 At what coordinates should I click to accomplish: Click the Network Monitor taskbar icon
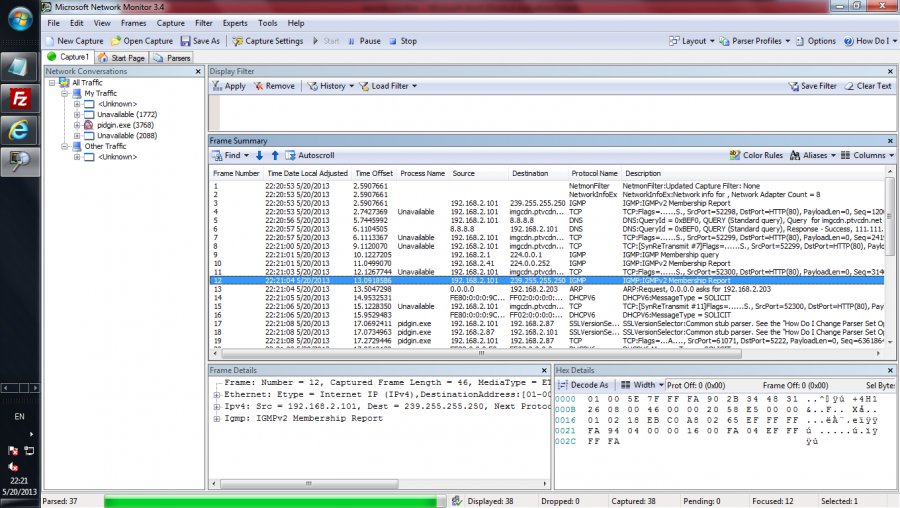20,162
